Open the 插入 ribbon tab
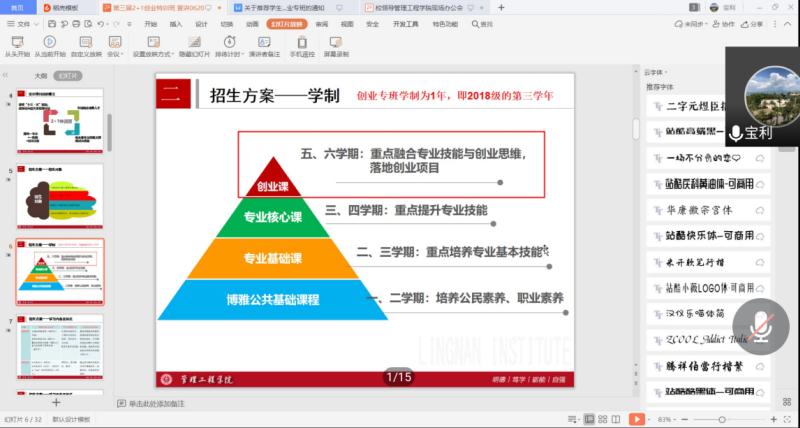The height and width of the screenshot is (428, 800). (x=176, y=22)
